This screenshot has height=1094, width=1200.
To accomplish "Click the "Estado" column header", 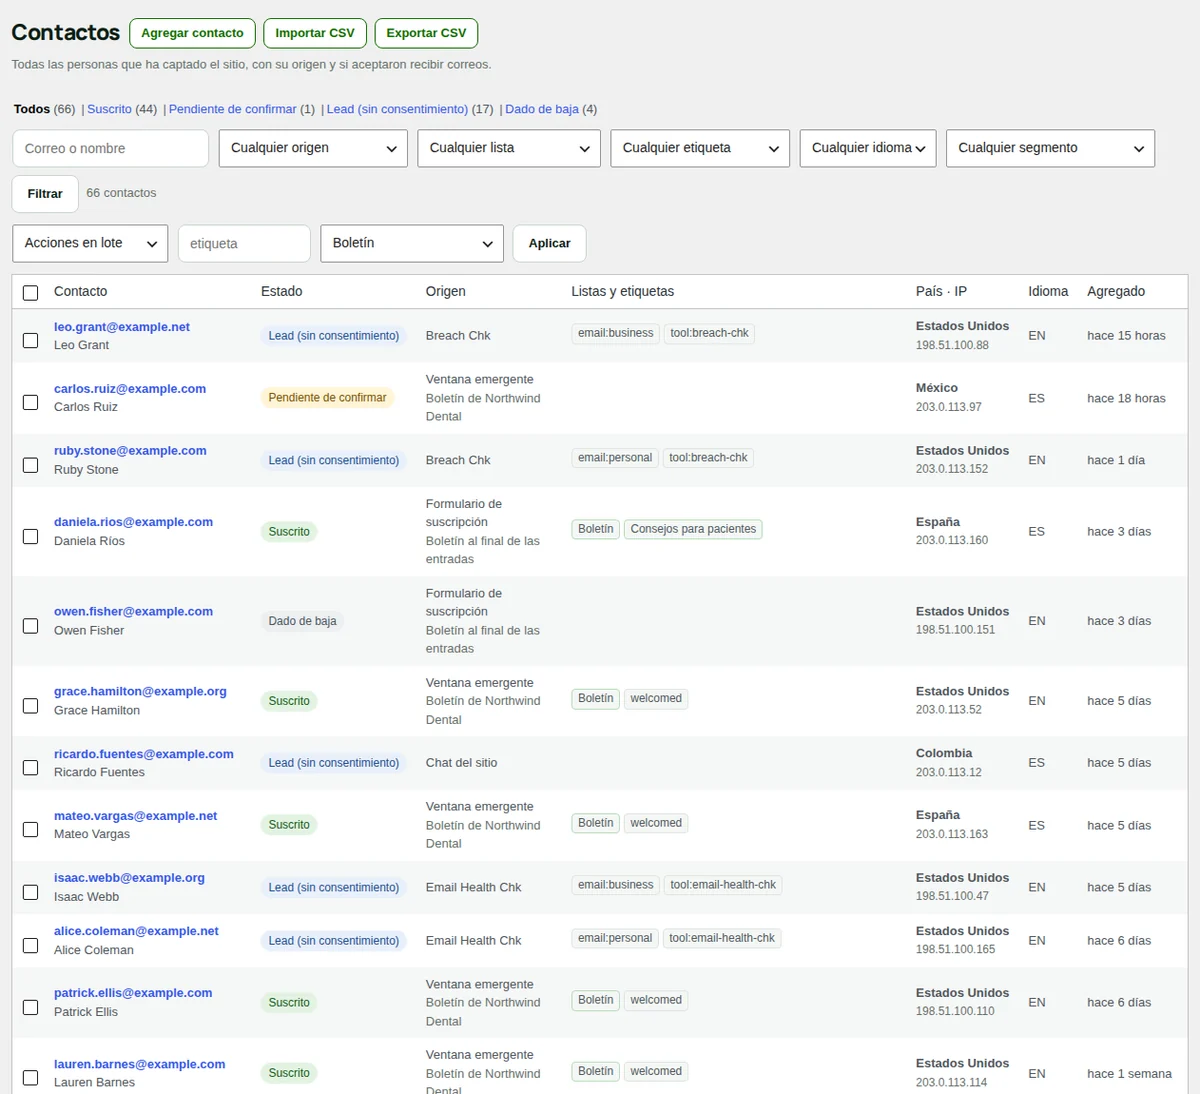I will click(x=281, y=291).
